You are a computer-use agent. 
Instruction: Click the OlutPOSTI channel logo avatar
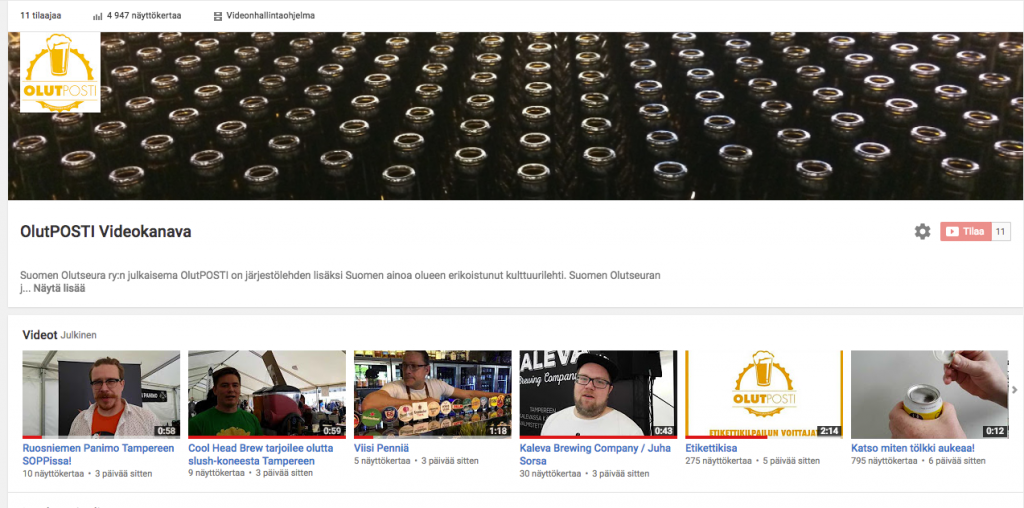pos(60,72)
